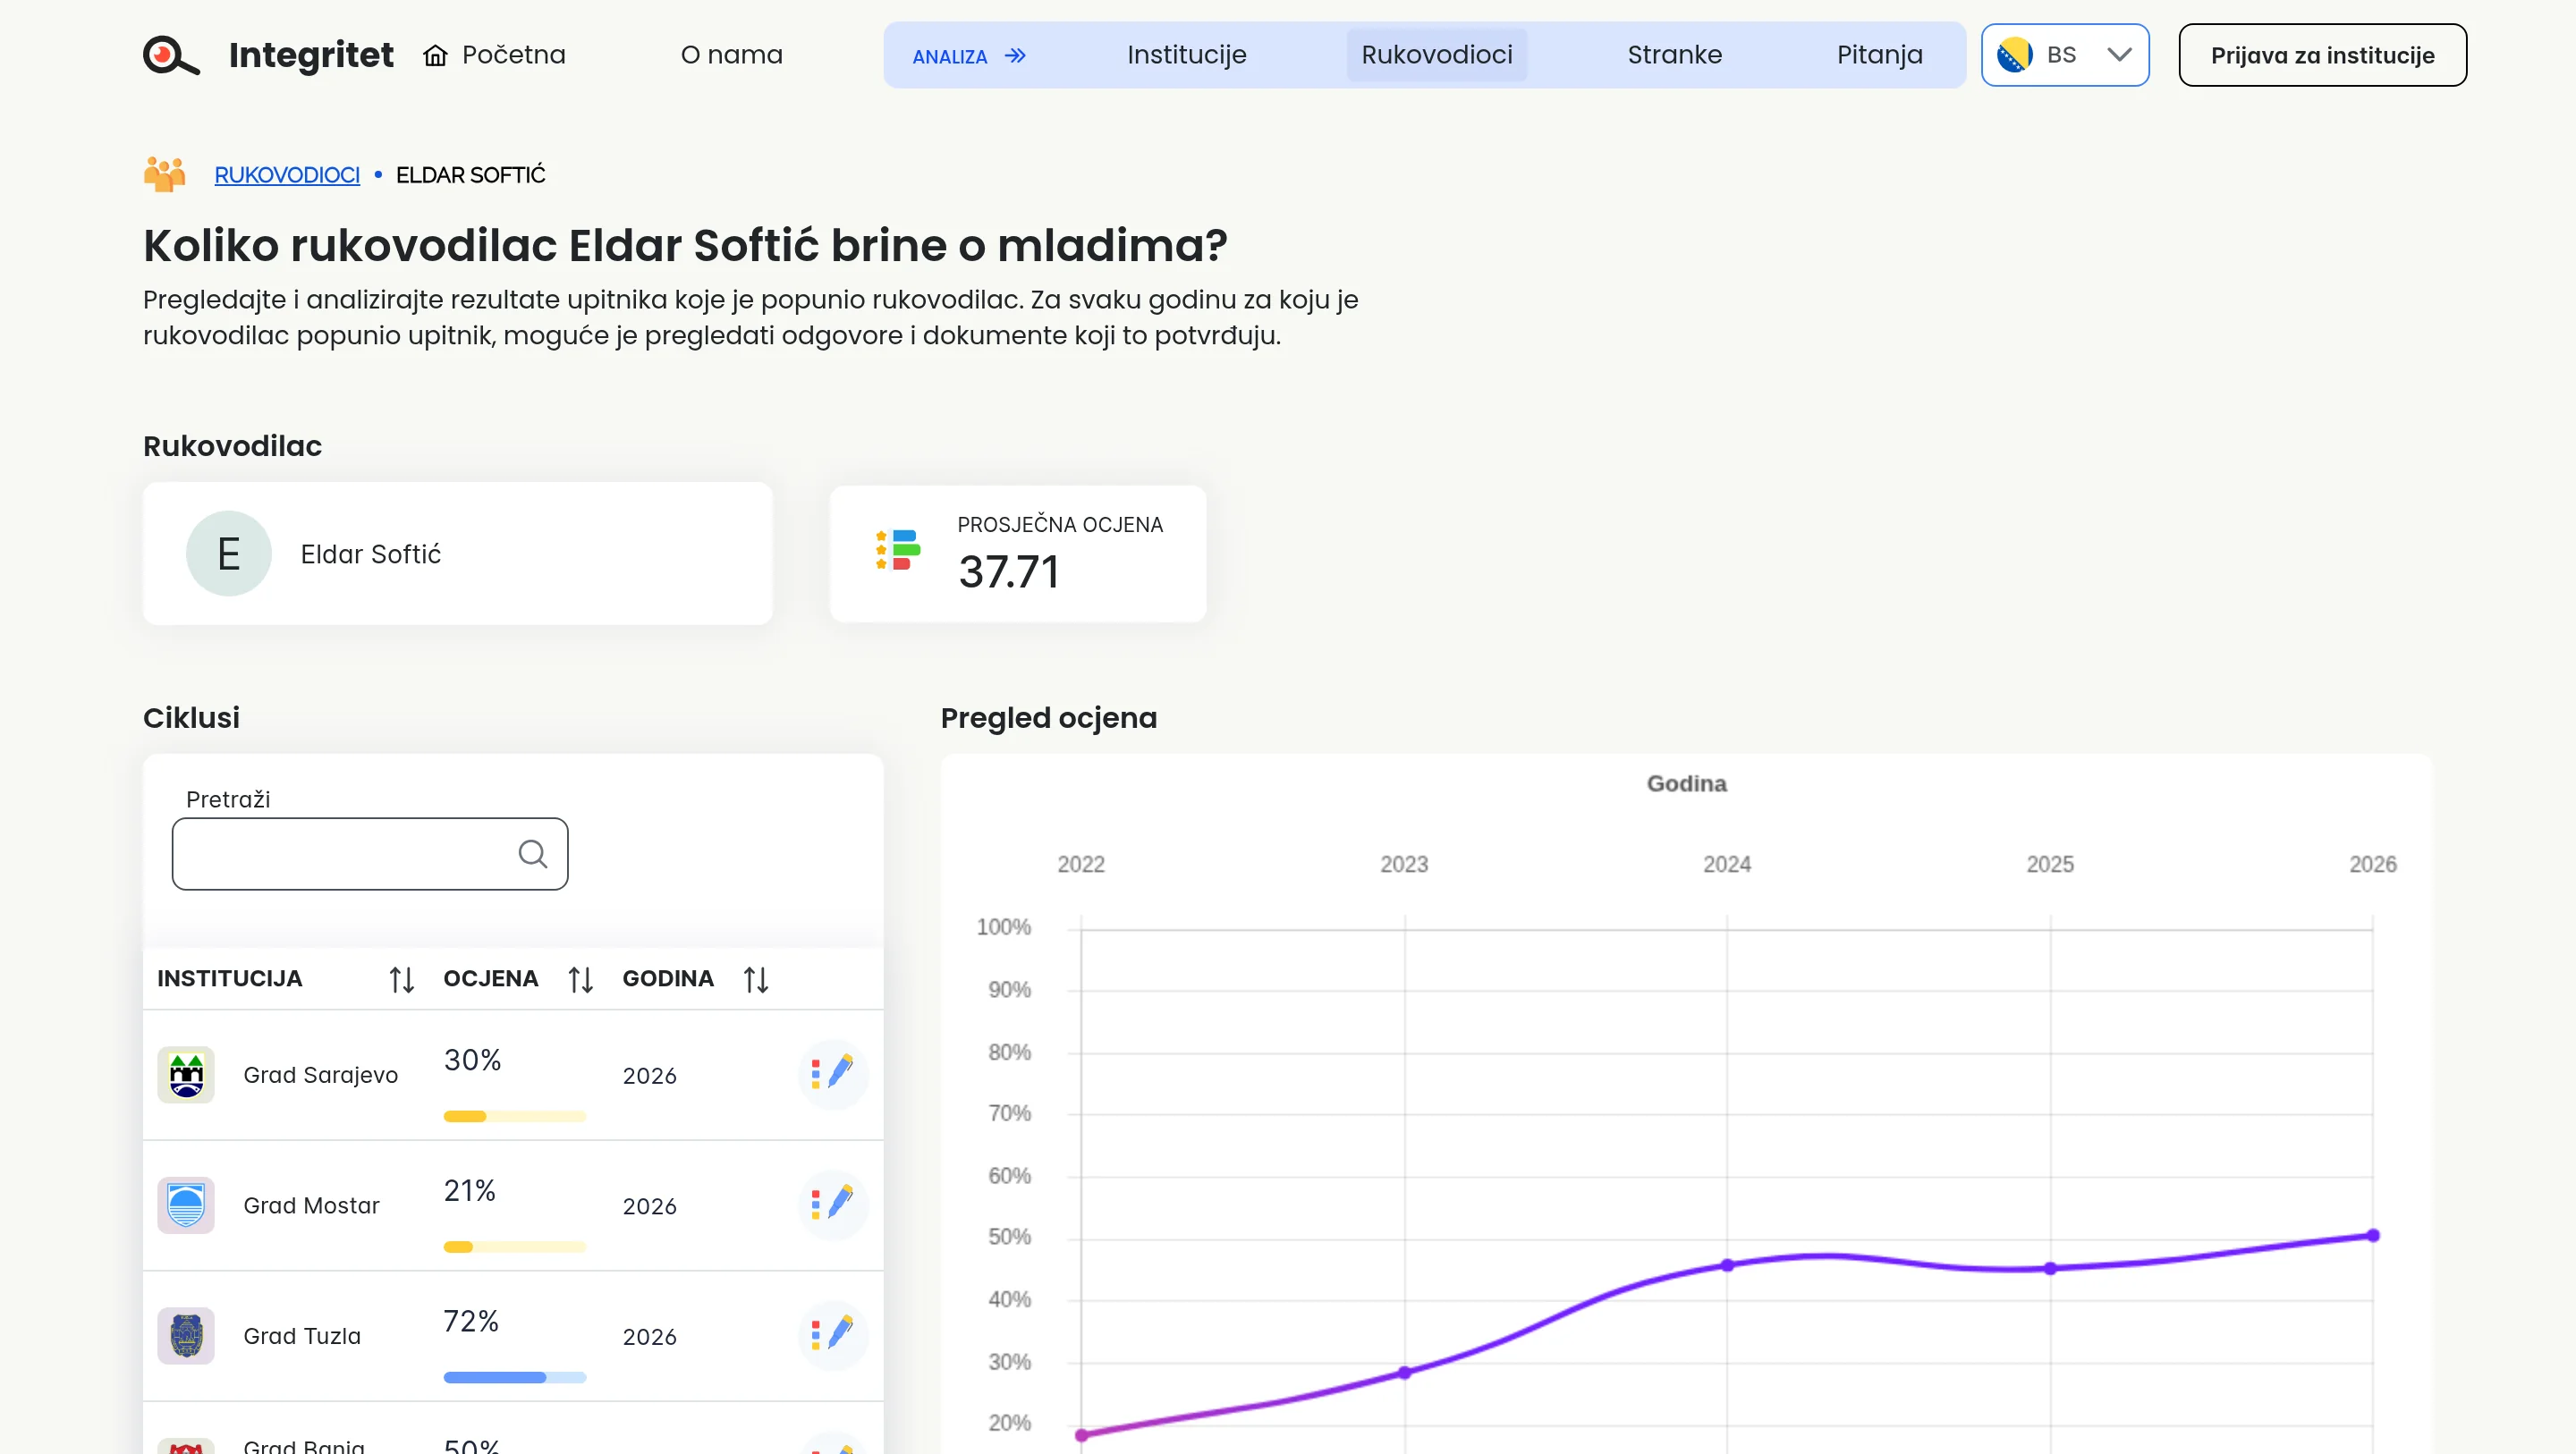Click the Grad Tuzla 72% progress bar
Image resolution: width=2576 pixels, height=1454 pixels.
coord(515,1378)
